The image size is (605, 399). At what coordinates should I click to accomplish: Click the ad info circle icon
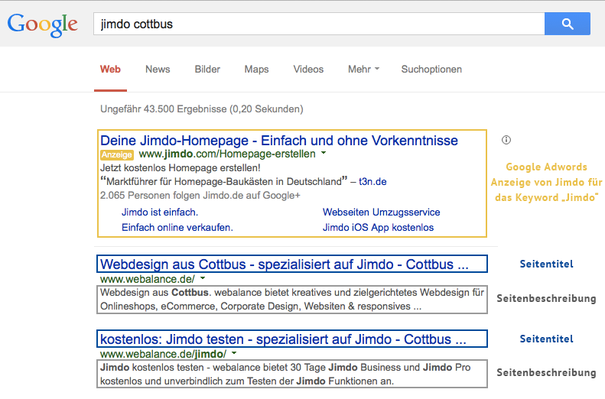tap(506, 140)
